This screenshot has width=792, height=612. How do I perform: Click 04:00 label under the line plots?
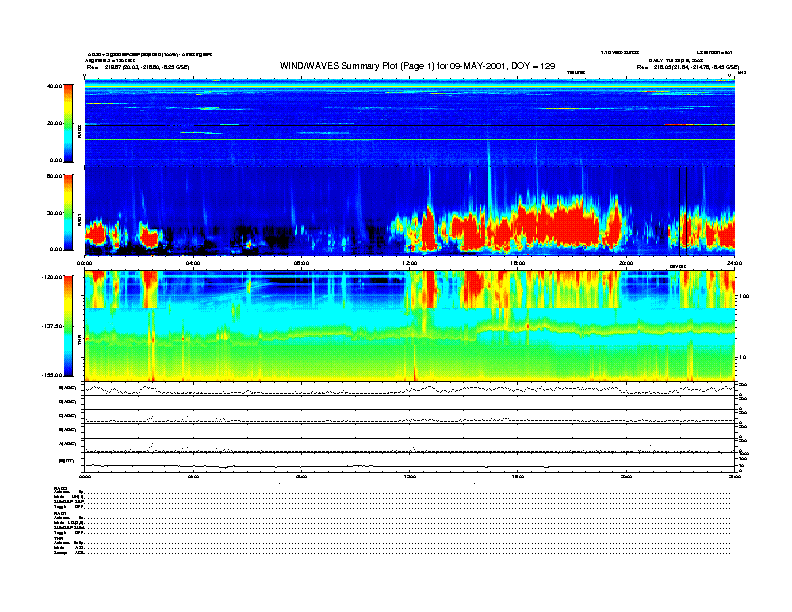click(193, 476)
